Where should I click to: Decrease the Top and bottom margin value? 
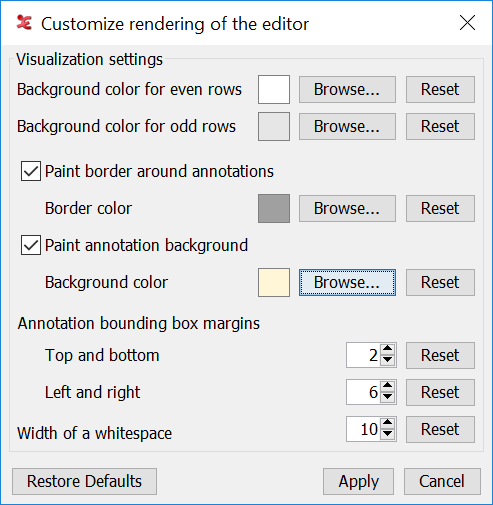387,361
